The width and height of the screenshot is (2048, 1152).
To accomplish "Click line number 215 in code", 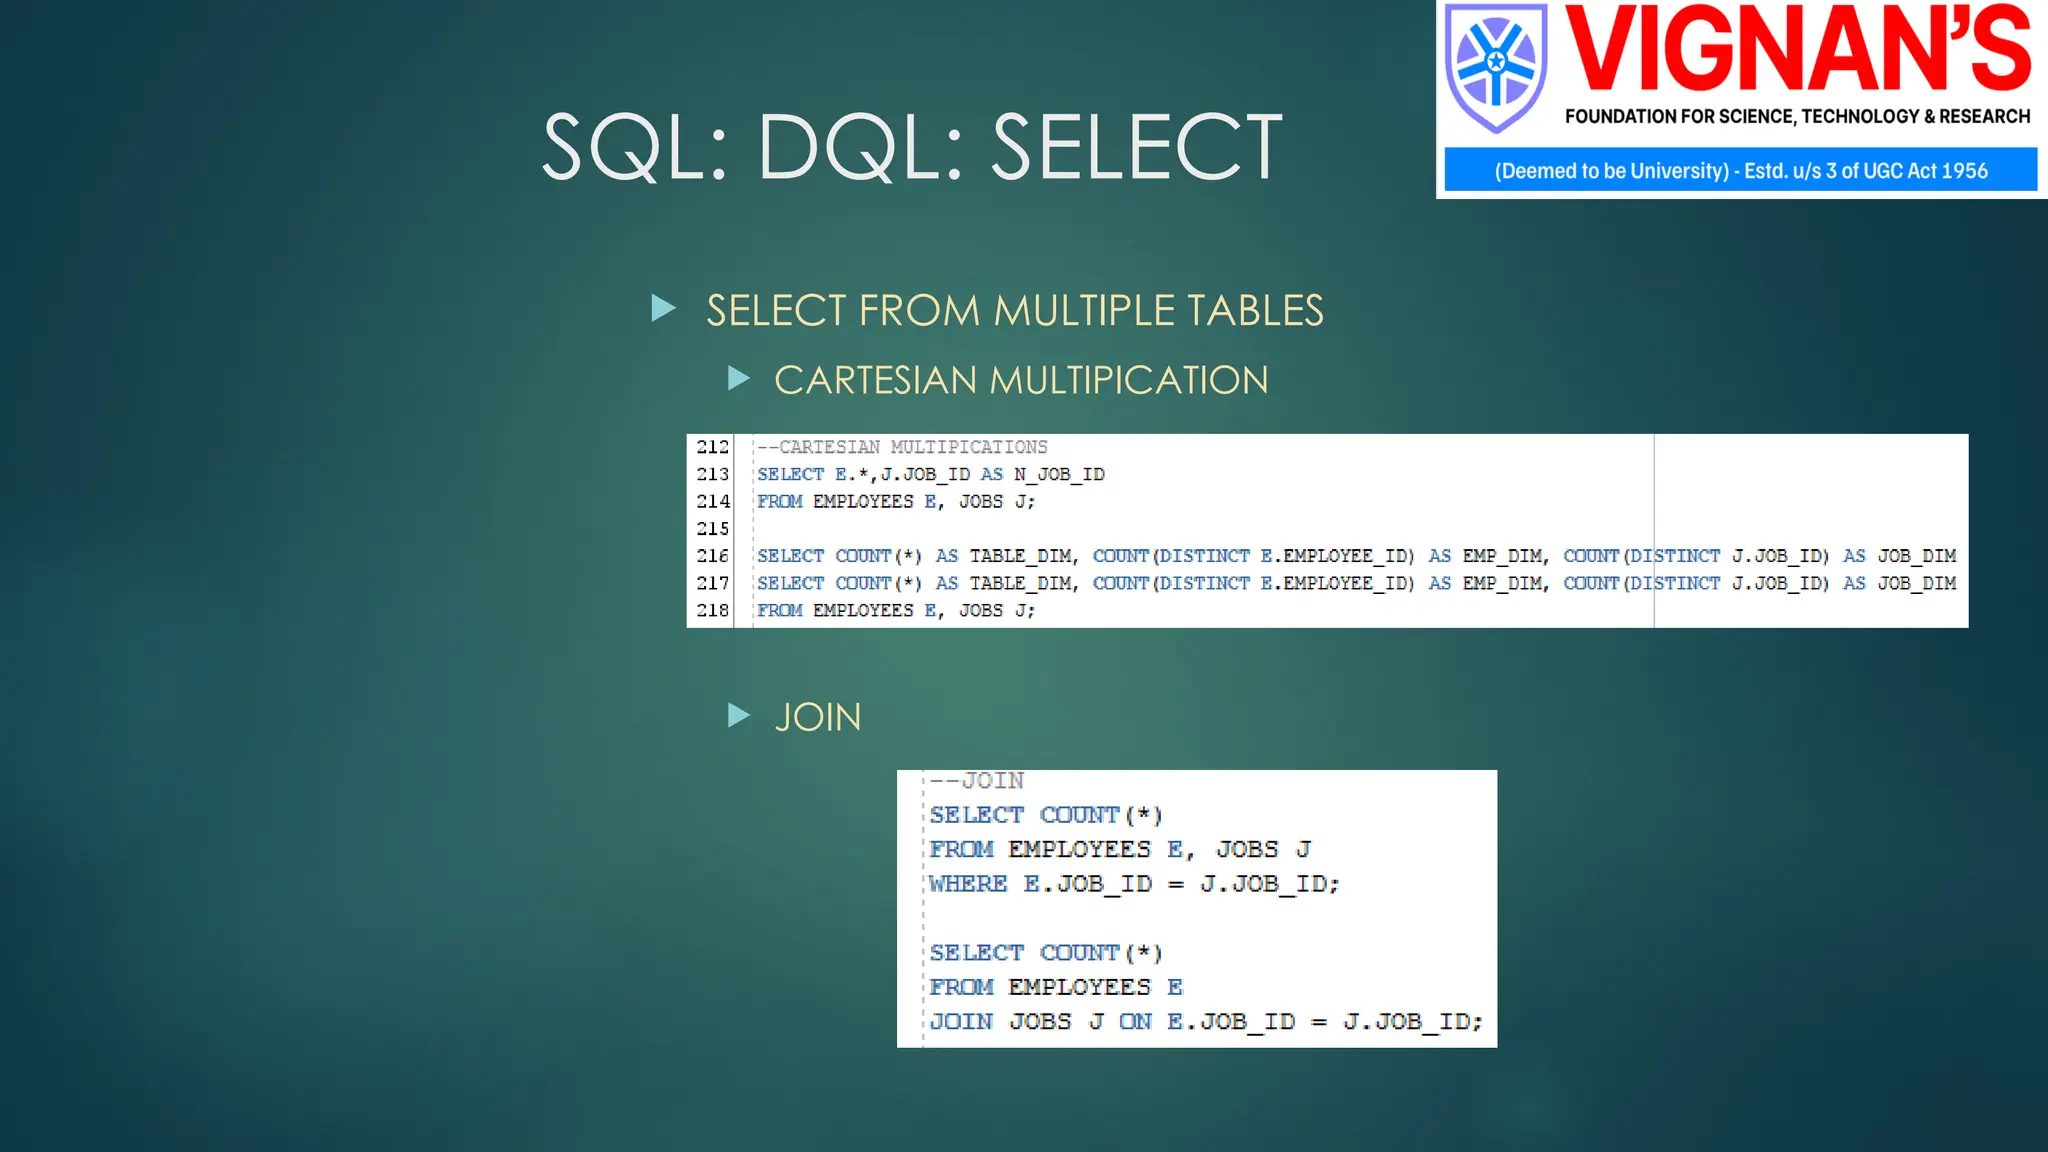I will (x=713, y=528).
